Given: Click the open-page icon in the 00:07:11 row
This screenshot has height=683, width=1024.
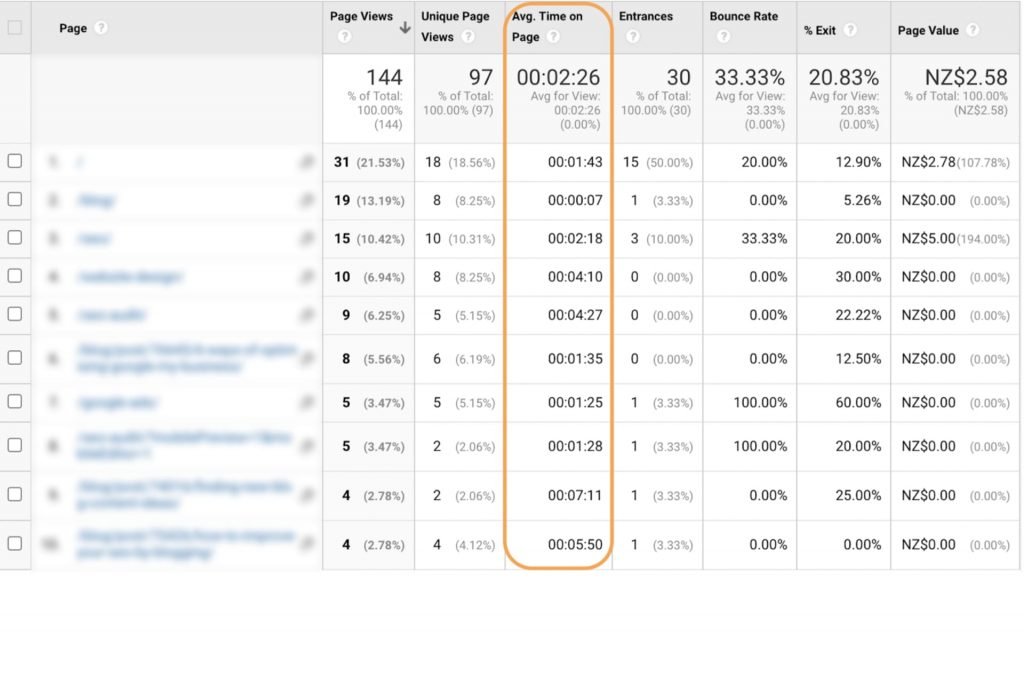Looking at the screenshot, I should tap(306, 496).
